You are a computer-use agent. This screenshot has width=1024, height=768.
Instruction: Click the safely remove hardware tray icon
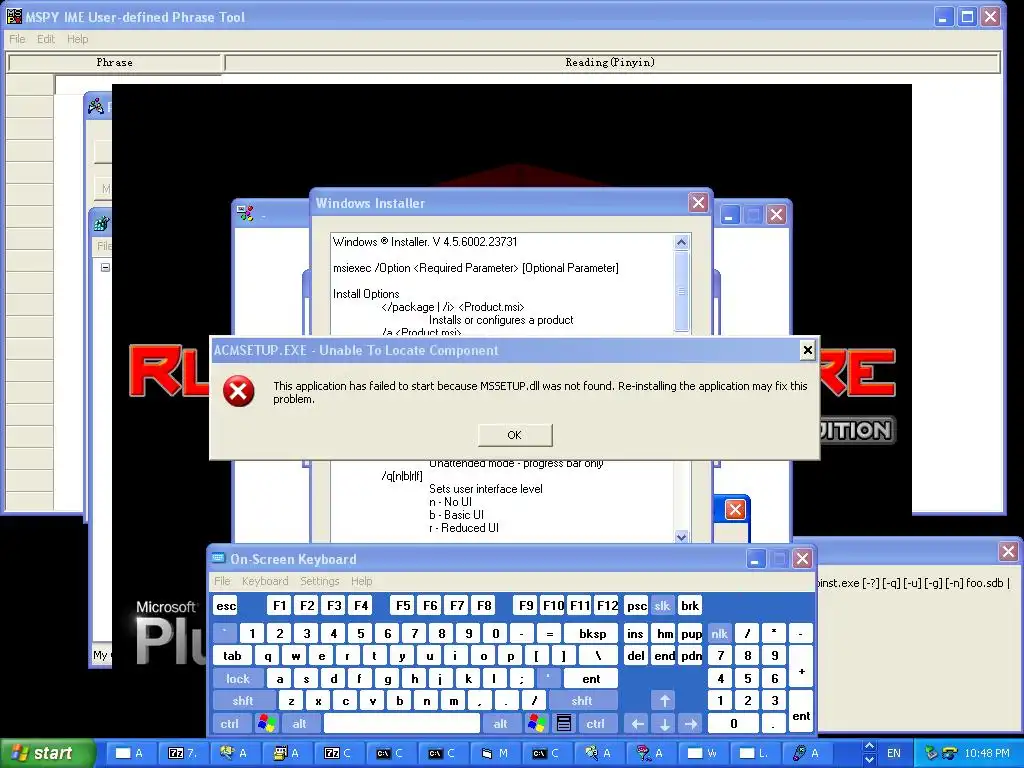[931, 753]
